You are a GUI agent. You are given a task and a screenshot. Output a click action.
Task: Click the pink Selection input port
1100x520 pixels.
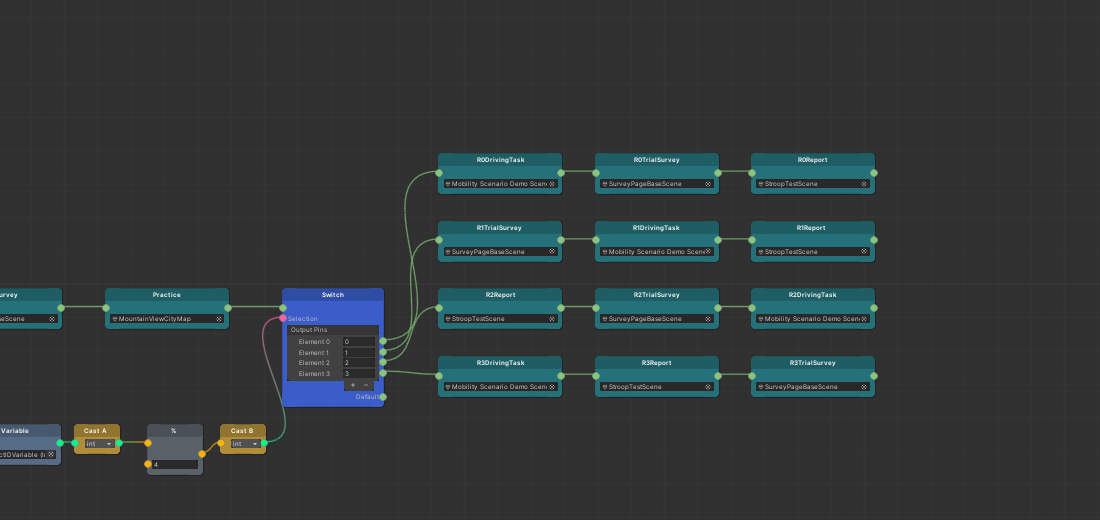coord(283,319)
